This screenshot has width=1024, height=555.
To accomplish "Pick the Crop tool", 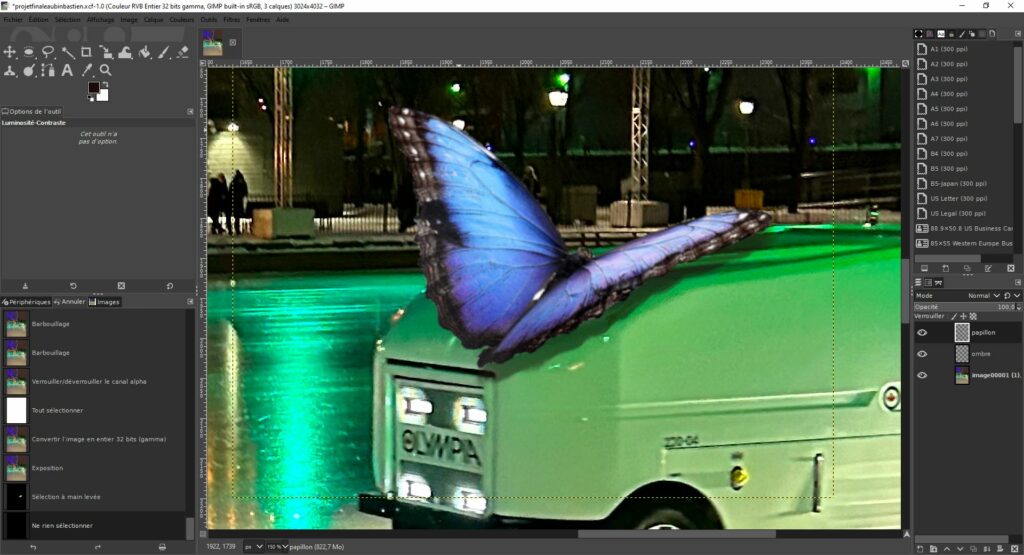I will click(86, 52).
